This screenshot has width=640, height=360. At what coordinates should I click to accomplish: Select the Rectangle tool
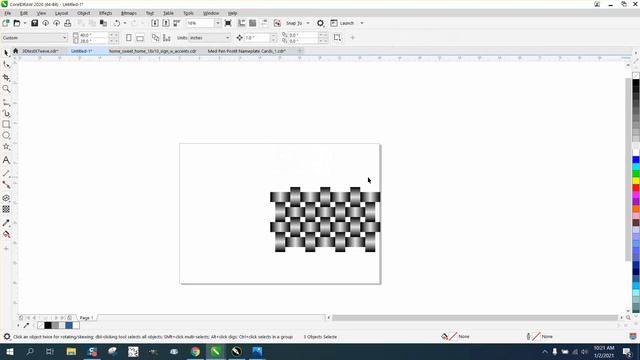click(x=6, y=124)
